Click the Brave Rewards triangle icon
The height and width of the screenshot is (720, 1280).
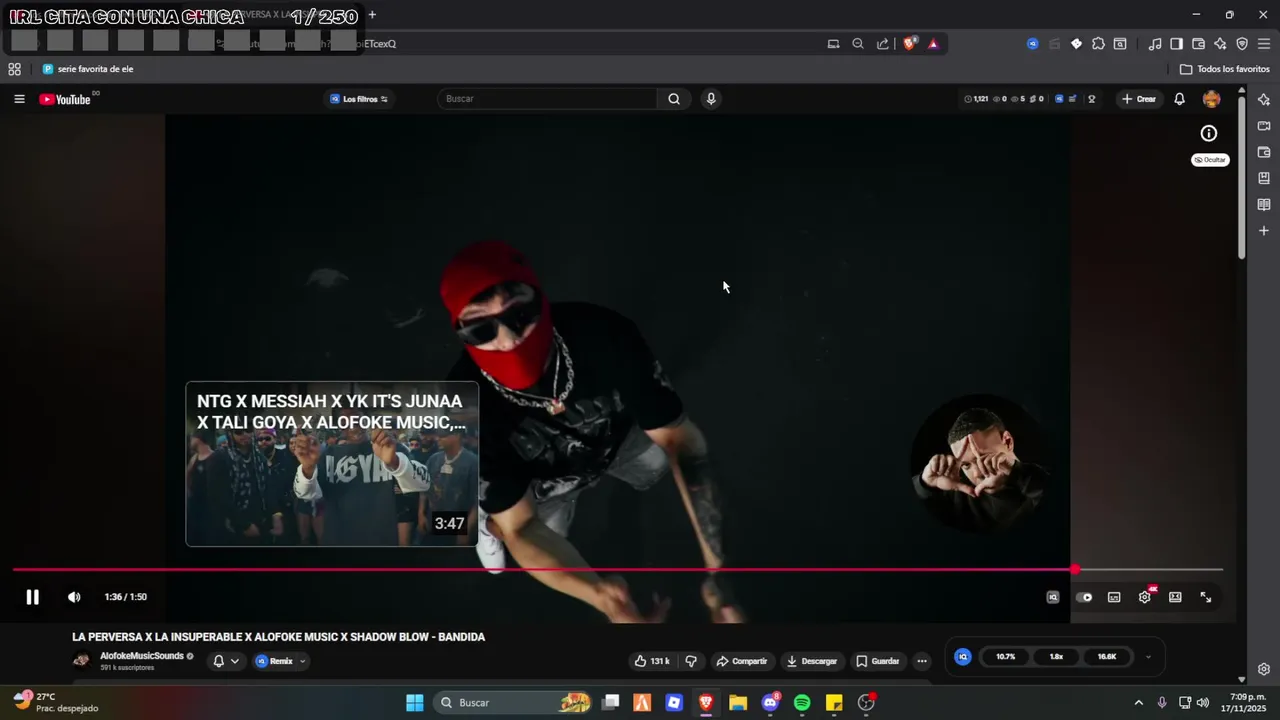tap(933, 43)
